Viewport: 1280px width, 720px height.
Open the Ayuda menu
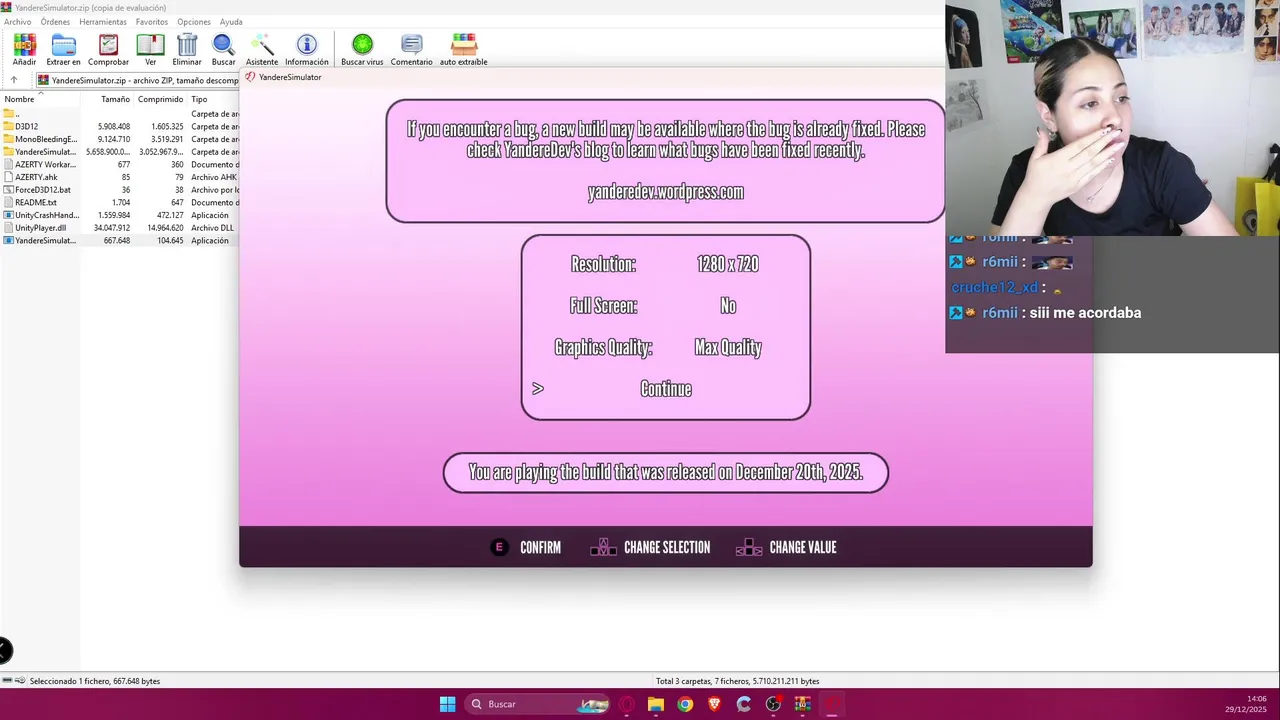(231, 22)
